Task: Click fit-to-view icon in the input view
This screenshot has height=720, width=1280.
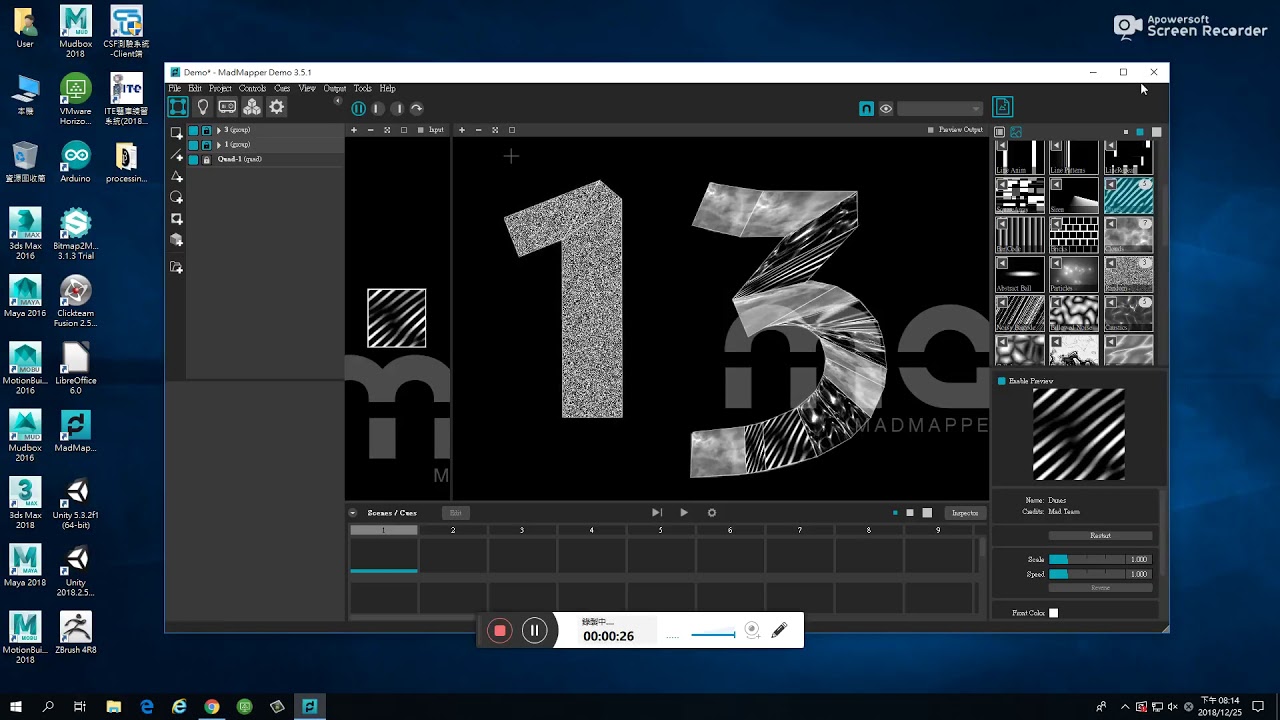Action: point(387,130)
